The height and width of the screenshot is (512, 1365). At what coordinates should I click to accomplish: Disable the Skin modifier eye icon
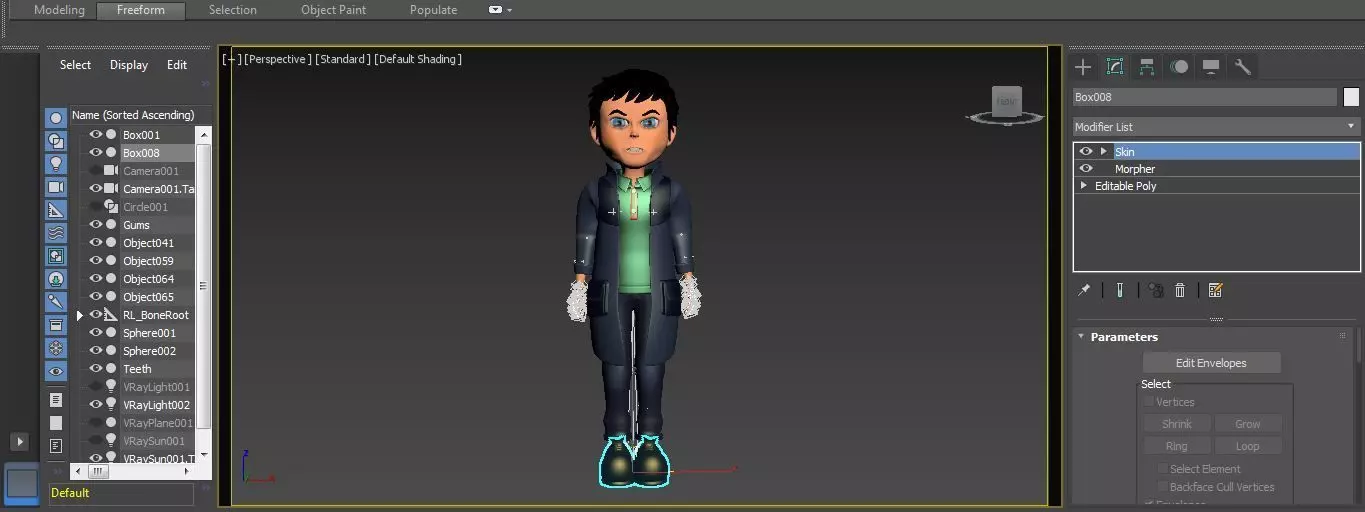1086,151
